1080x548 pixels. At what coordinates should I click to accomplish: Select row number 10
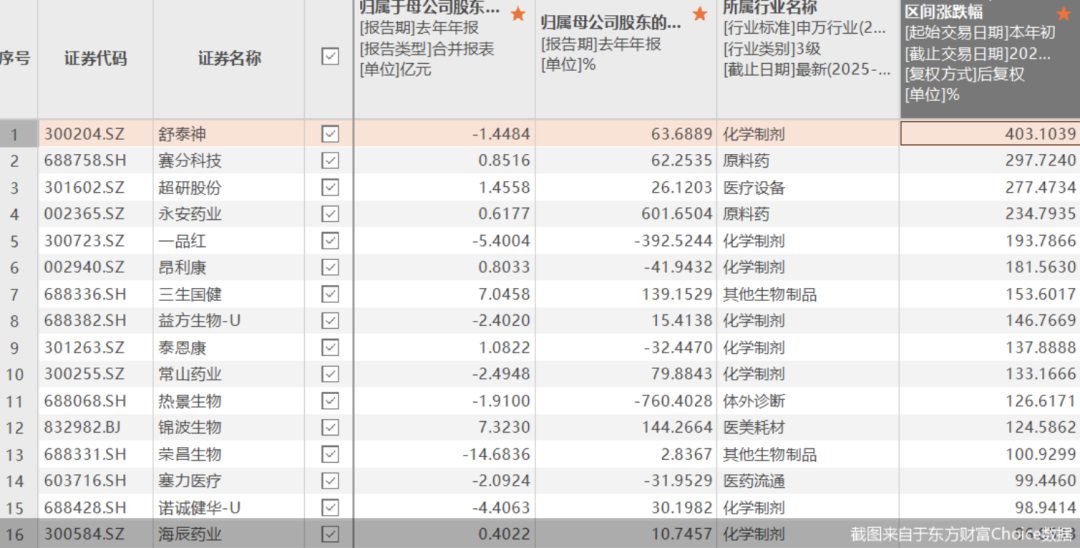15,375
